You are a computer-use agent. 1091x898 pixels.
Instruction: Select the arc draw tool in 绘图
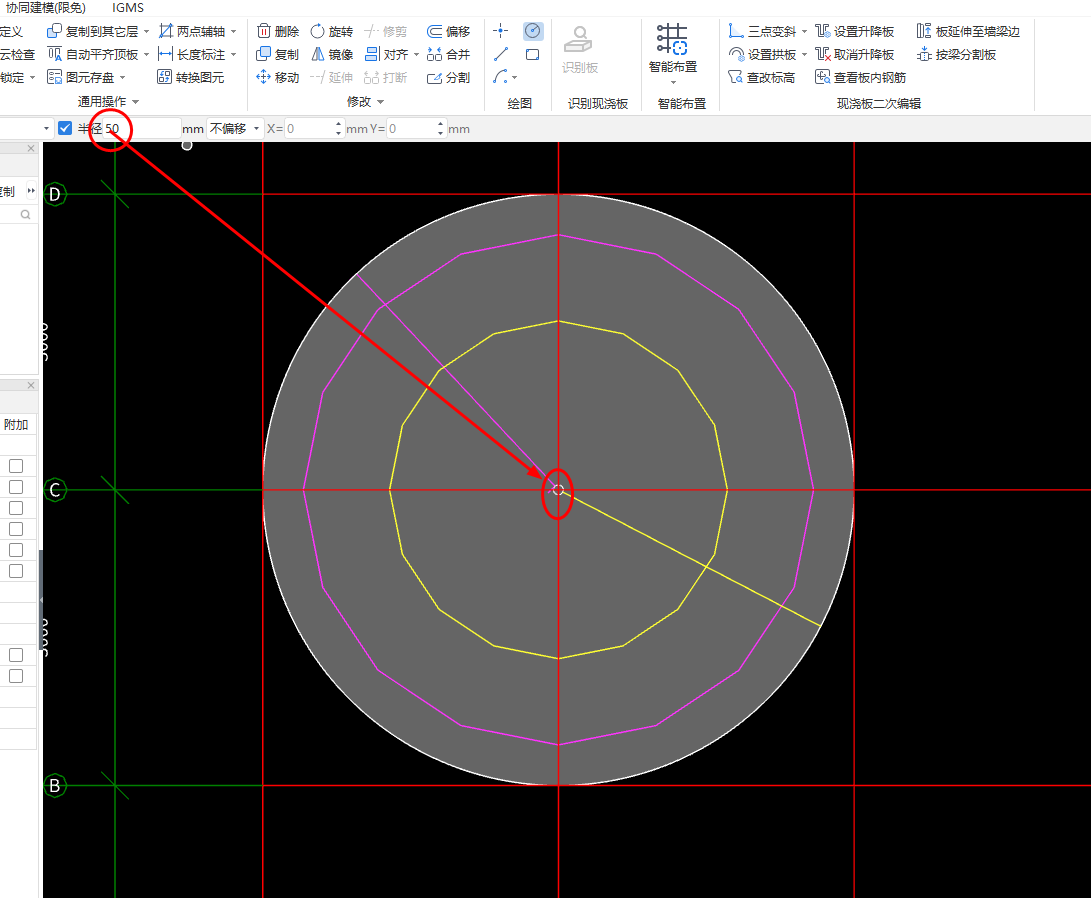click(500, 77)
